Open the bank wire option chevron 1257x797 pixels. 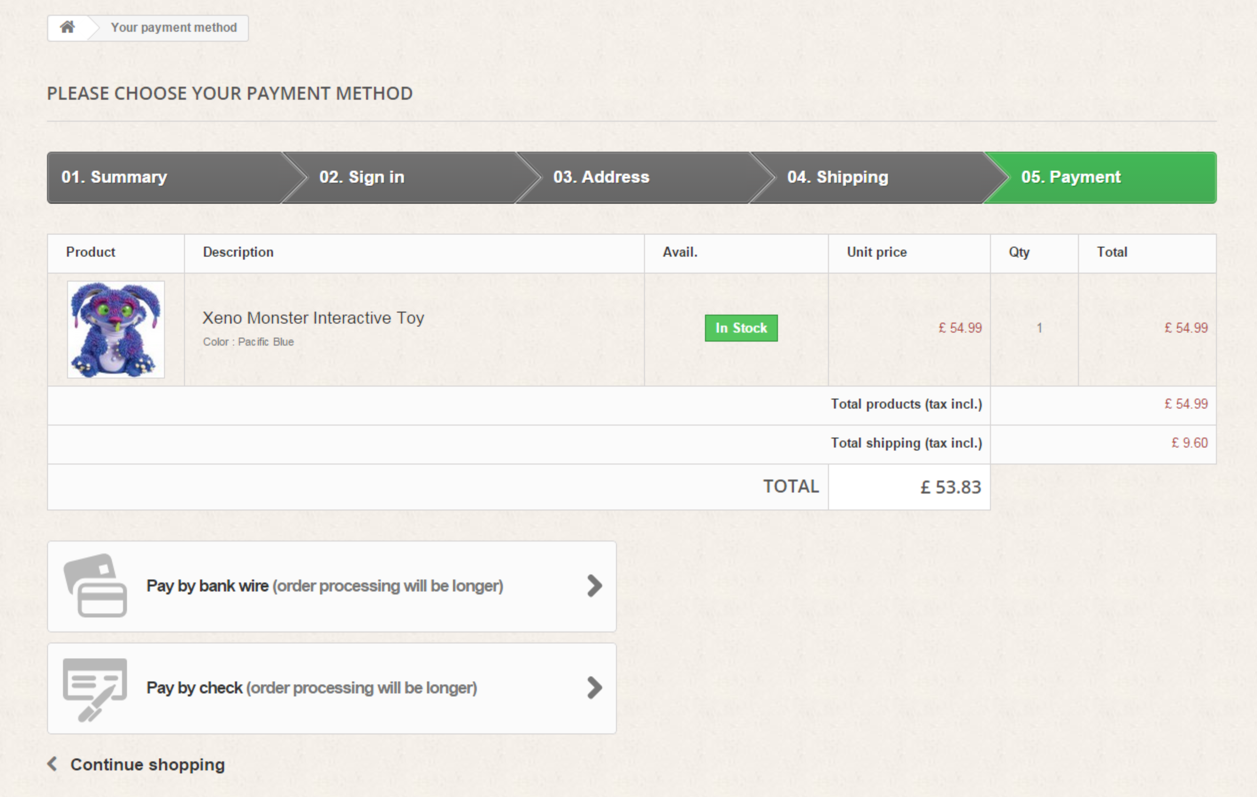tap(594, 586)
